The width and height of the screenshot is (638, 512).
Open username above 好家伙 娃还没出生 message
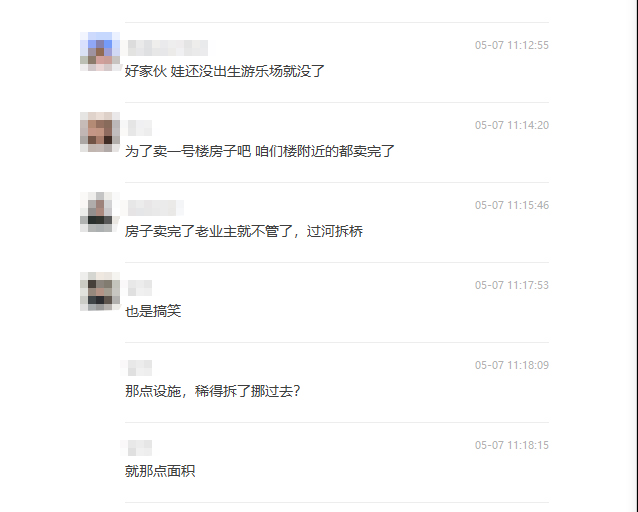point(168,48)
